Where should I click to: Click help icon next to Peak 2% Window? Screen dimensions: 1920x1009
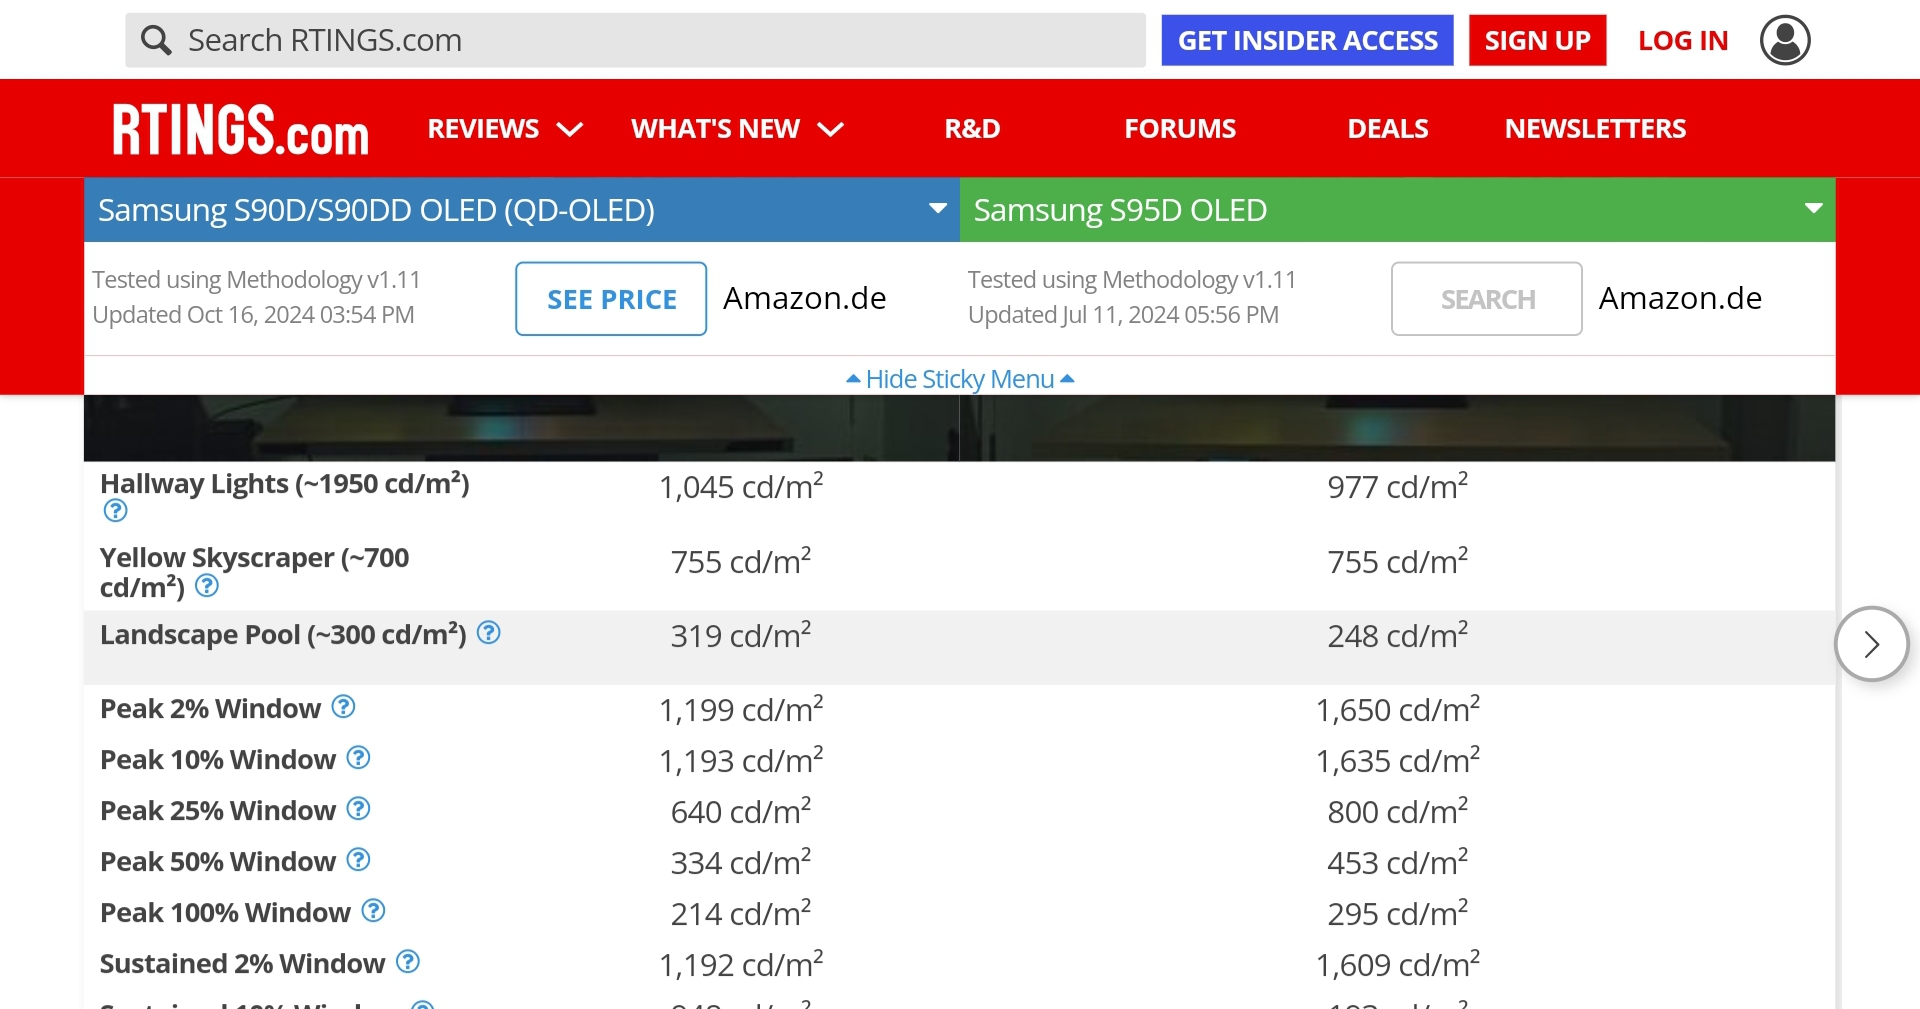pyautogui.click(x=343, y=707)
